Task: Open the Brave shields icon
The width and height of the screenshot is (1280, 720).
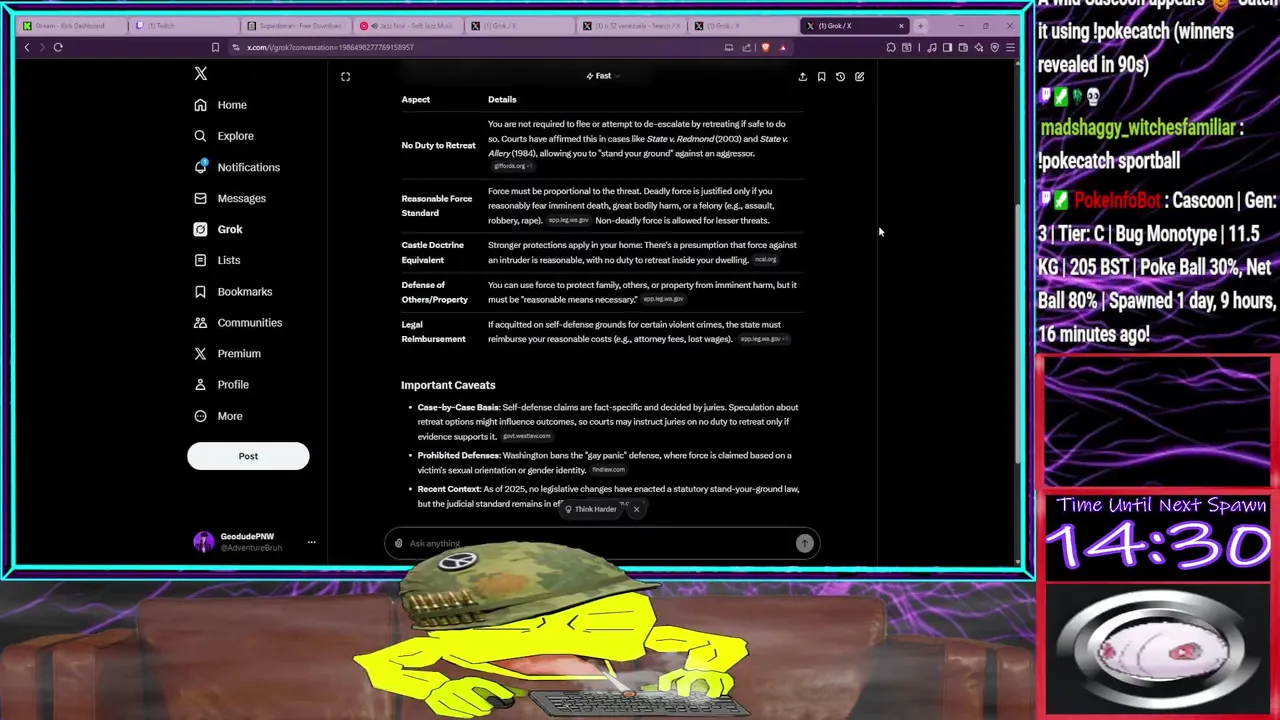Action: pos(765,47)
